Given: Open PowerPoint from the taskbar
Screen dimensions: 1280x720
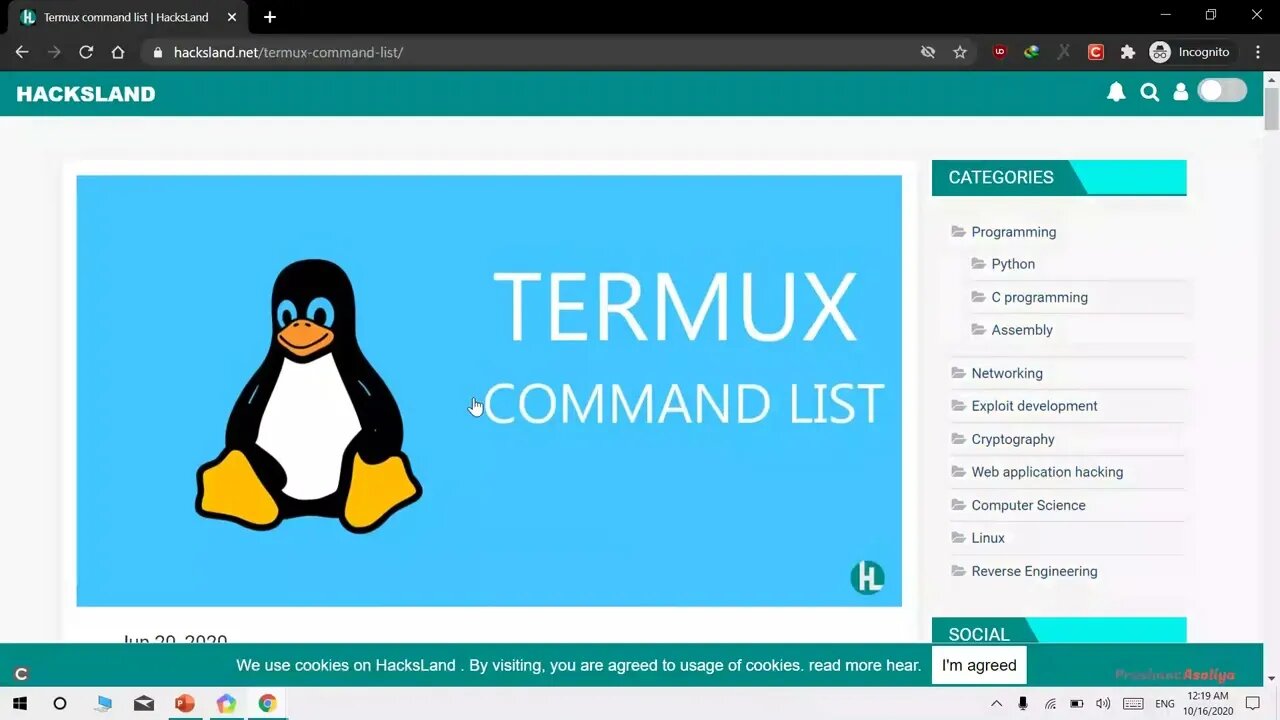Looking at the screenshot, I should [185, 703].
